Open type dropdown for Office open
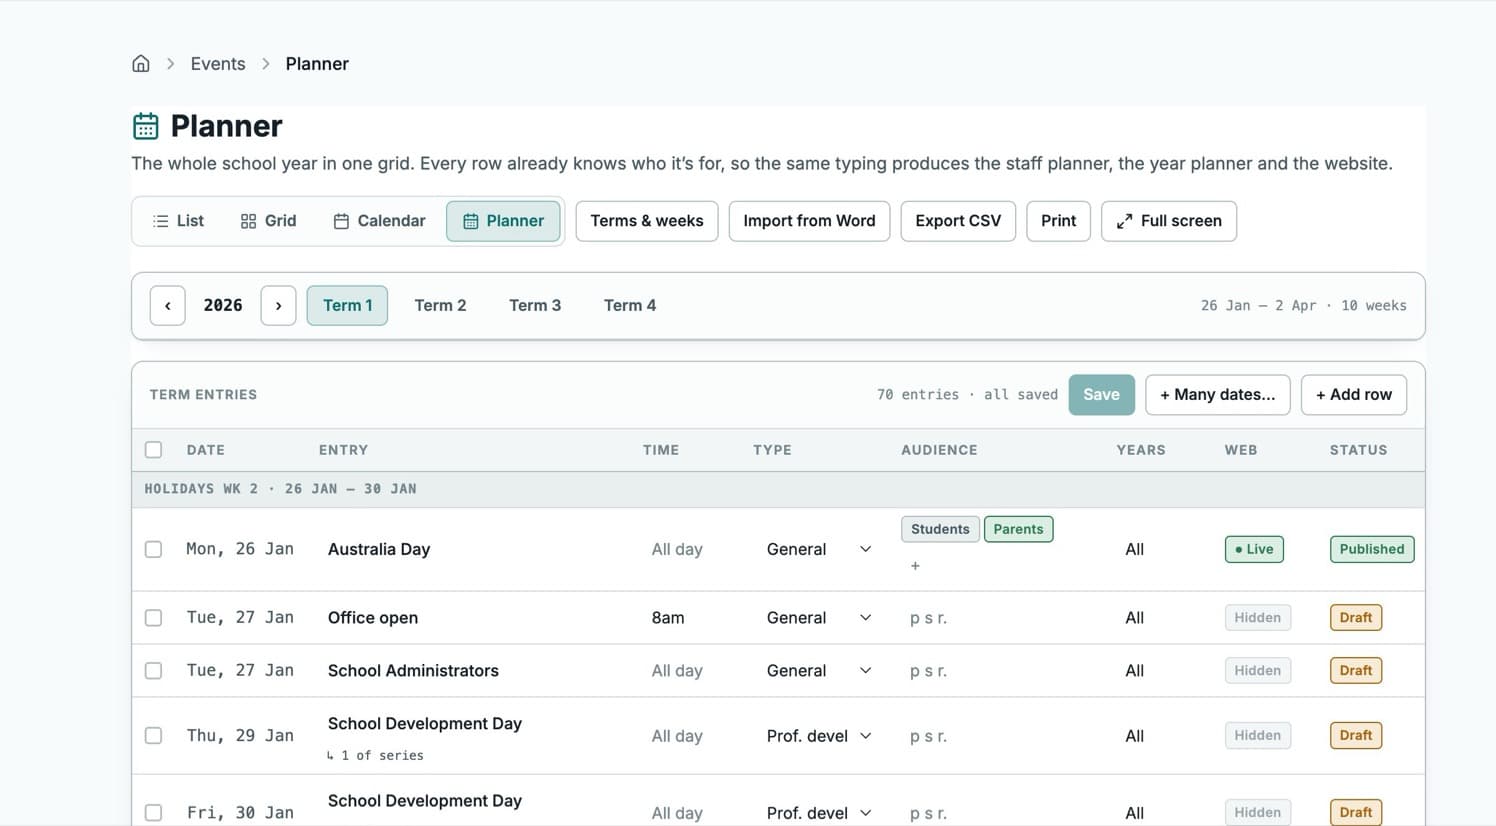1496x826 pixels. pos(819,618)
